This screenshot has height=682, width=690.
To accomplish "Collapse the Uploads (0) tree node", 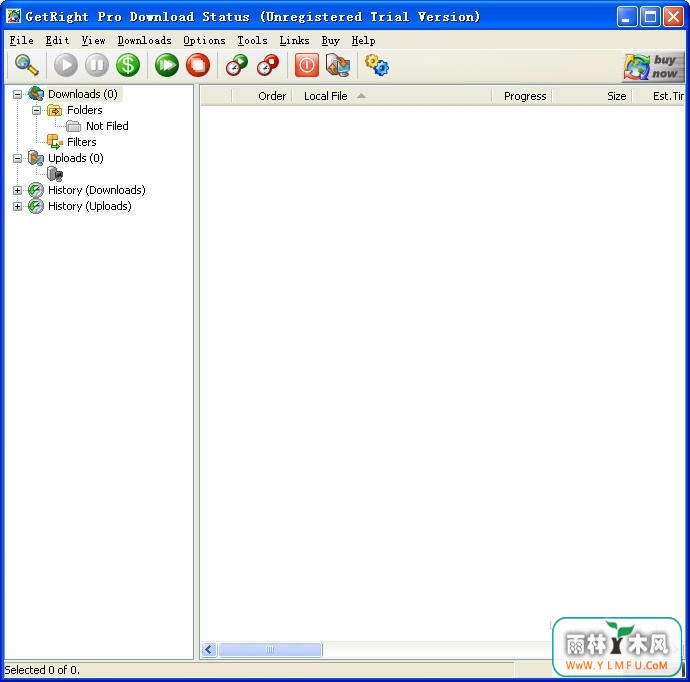I will (17, 158).
